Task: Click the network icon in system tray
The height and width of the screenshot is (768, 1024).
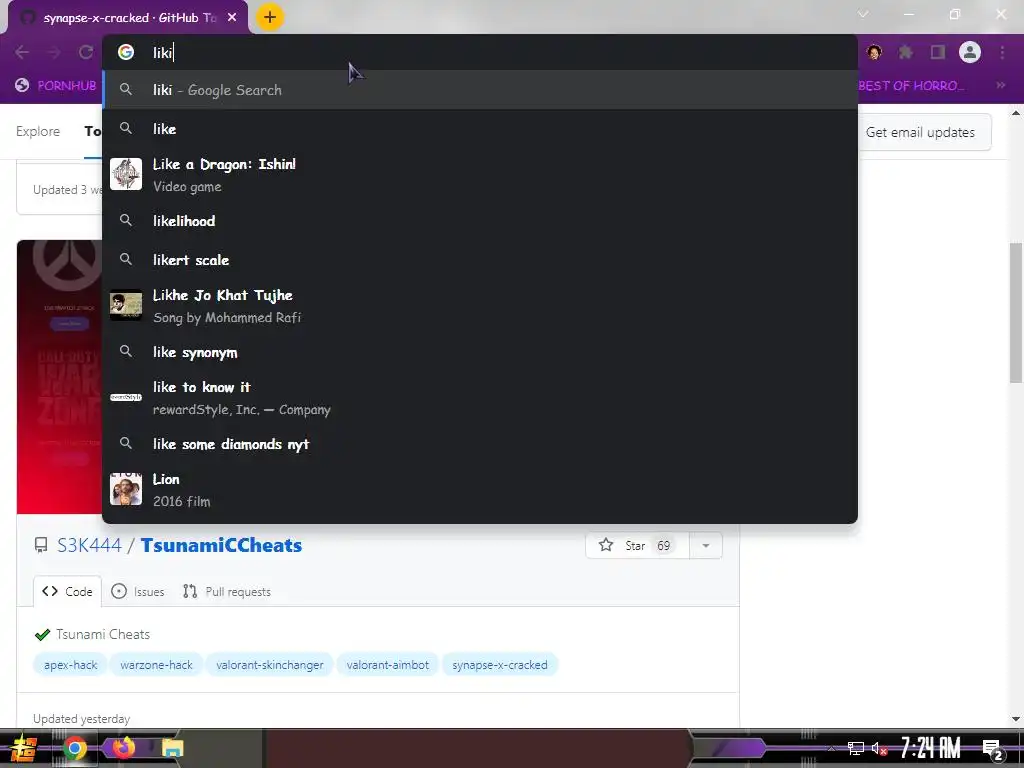Action: (x=856, y=748)
